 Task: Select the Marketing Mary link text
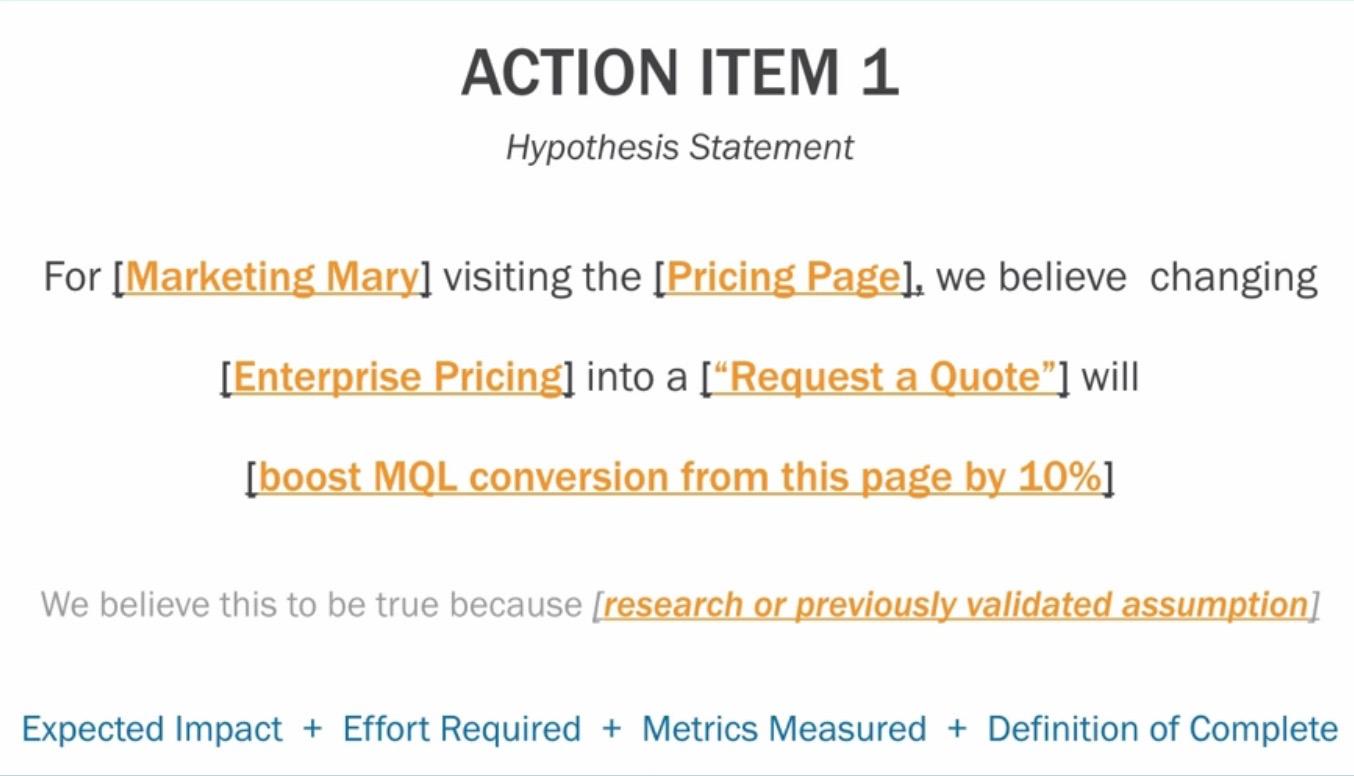point(272,277)
